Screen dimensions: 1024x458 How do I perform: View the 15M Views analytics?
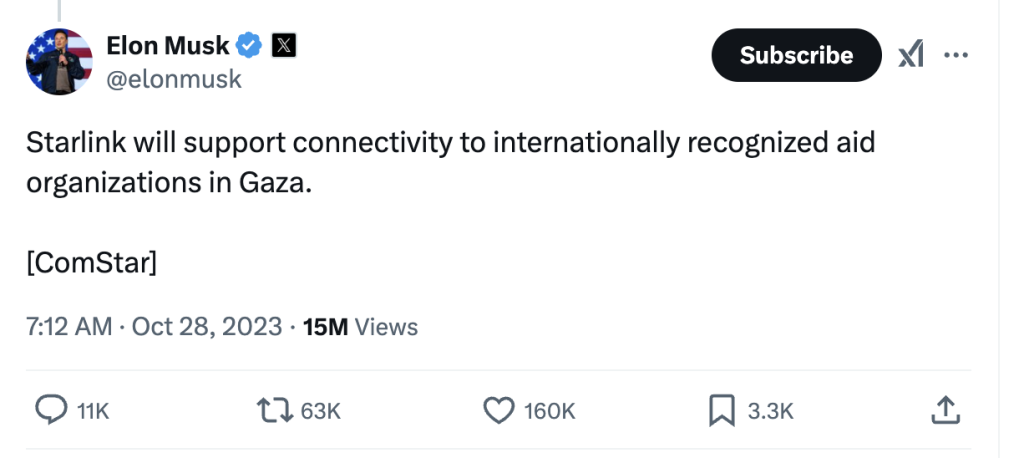(x=359, y=326)
